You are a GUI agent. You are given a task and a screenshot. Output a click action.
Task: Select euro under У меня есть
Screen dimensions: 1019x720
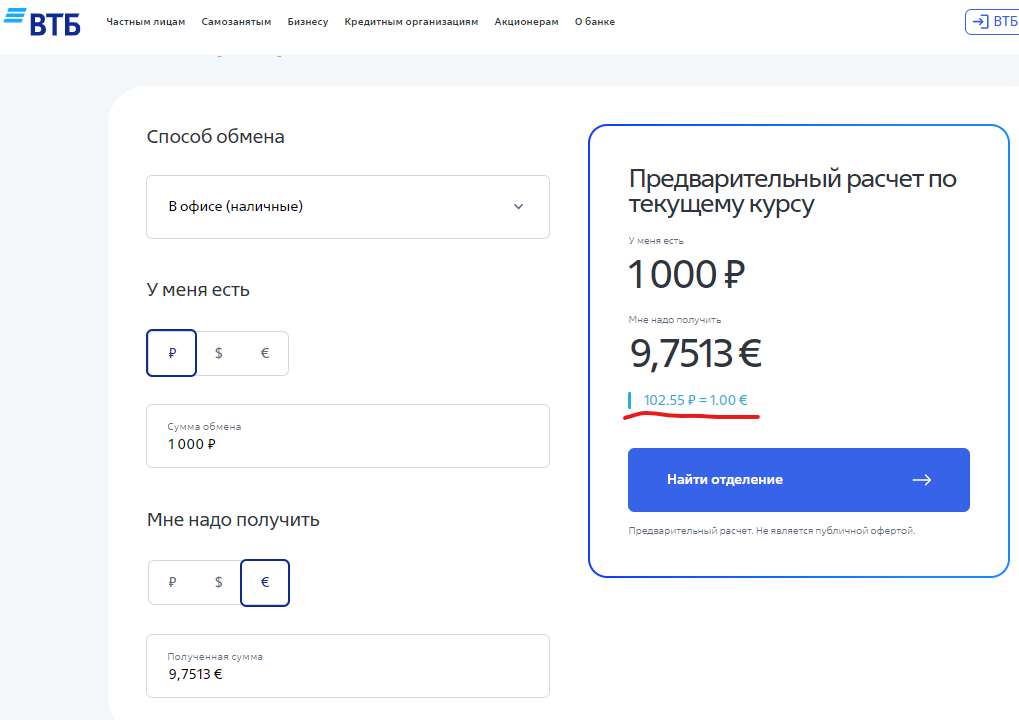tap(265, 354)
